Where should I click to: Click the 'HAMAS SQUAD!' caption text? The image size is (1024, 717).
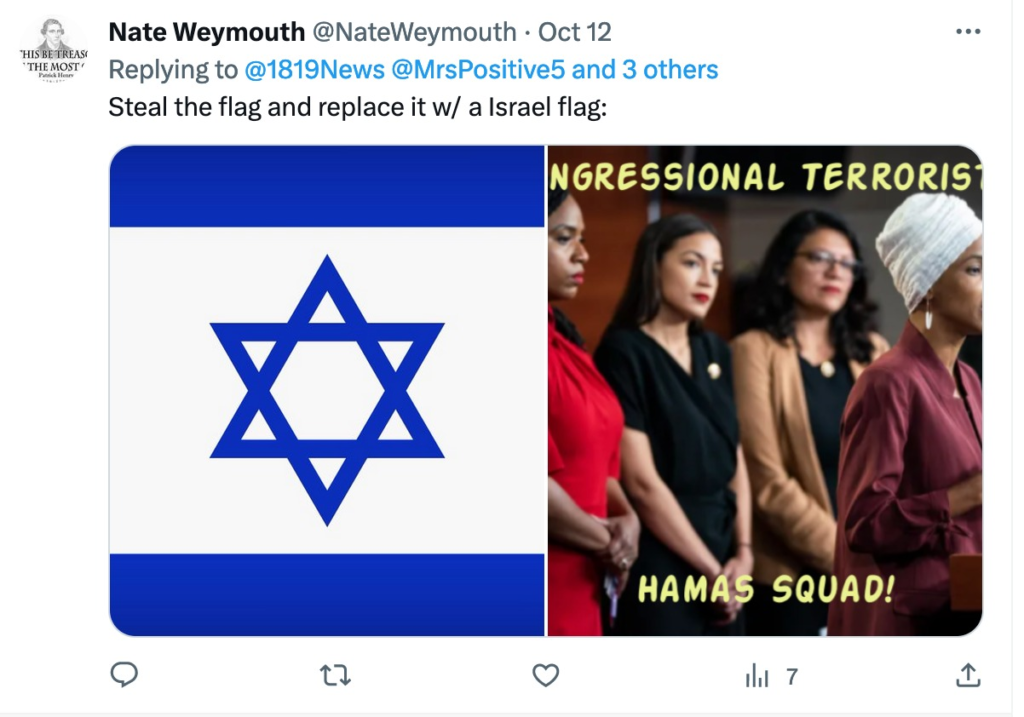pyautogui.click(x=766, y=589)
